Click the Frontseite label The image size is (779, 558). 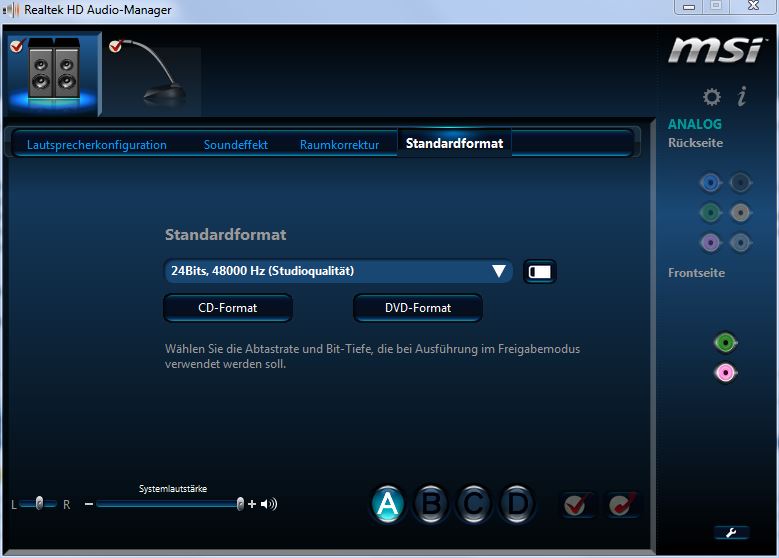696,273
